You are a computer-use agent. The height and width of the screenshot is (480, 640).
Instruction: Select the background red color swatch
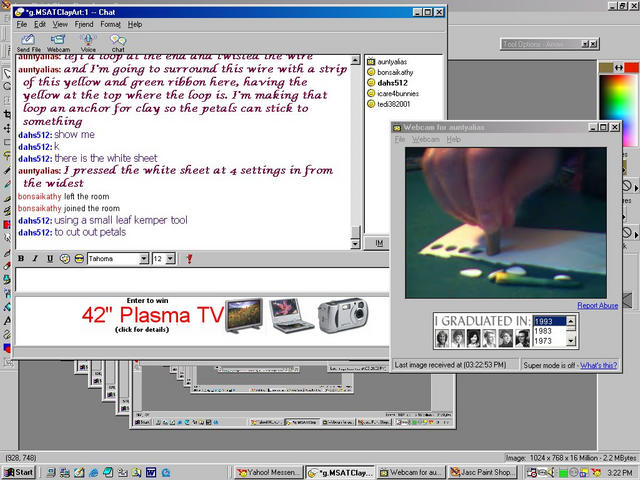tap(631, 67)
